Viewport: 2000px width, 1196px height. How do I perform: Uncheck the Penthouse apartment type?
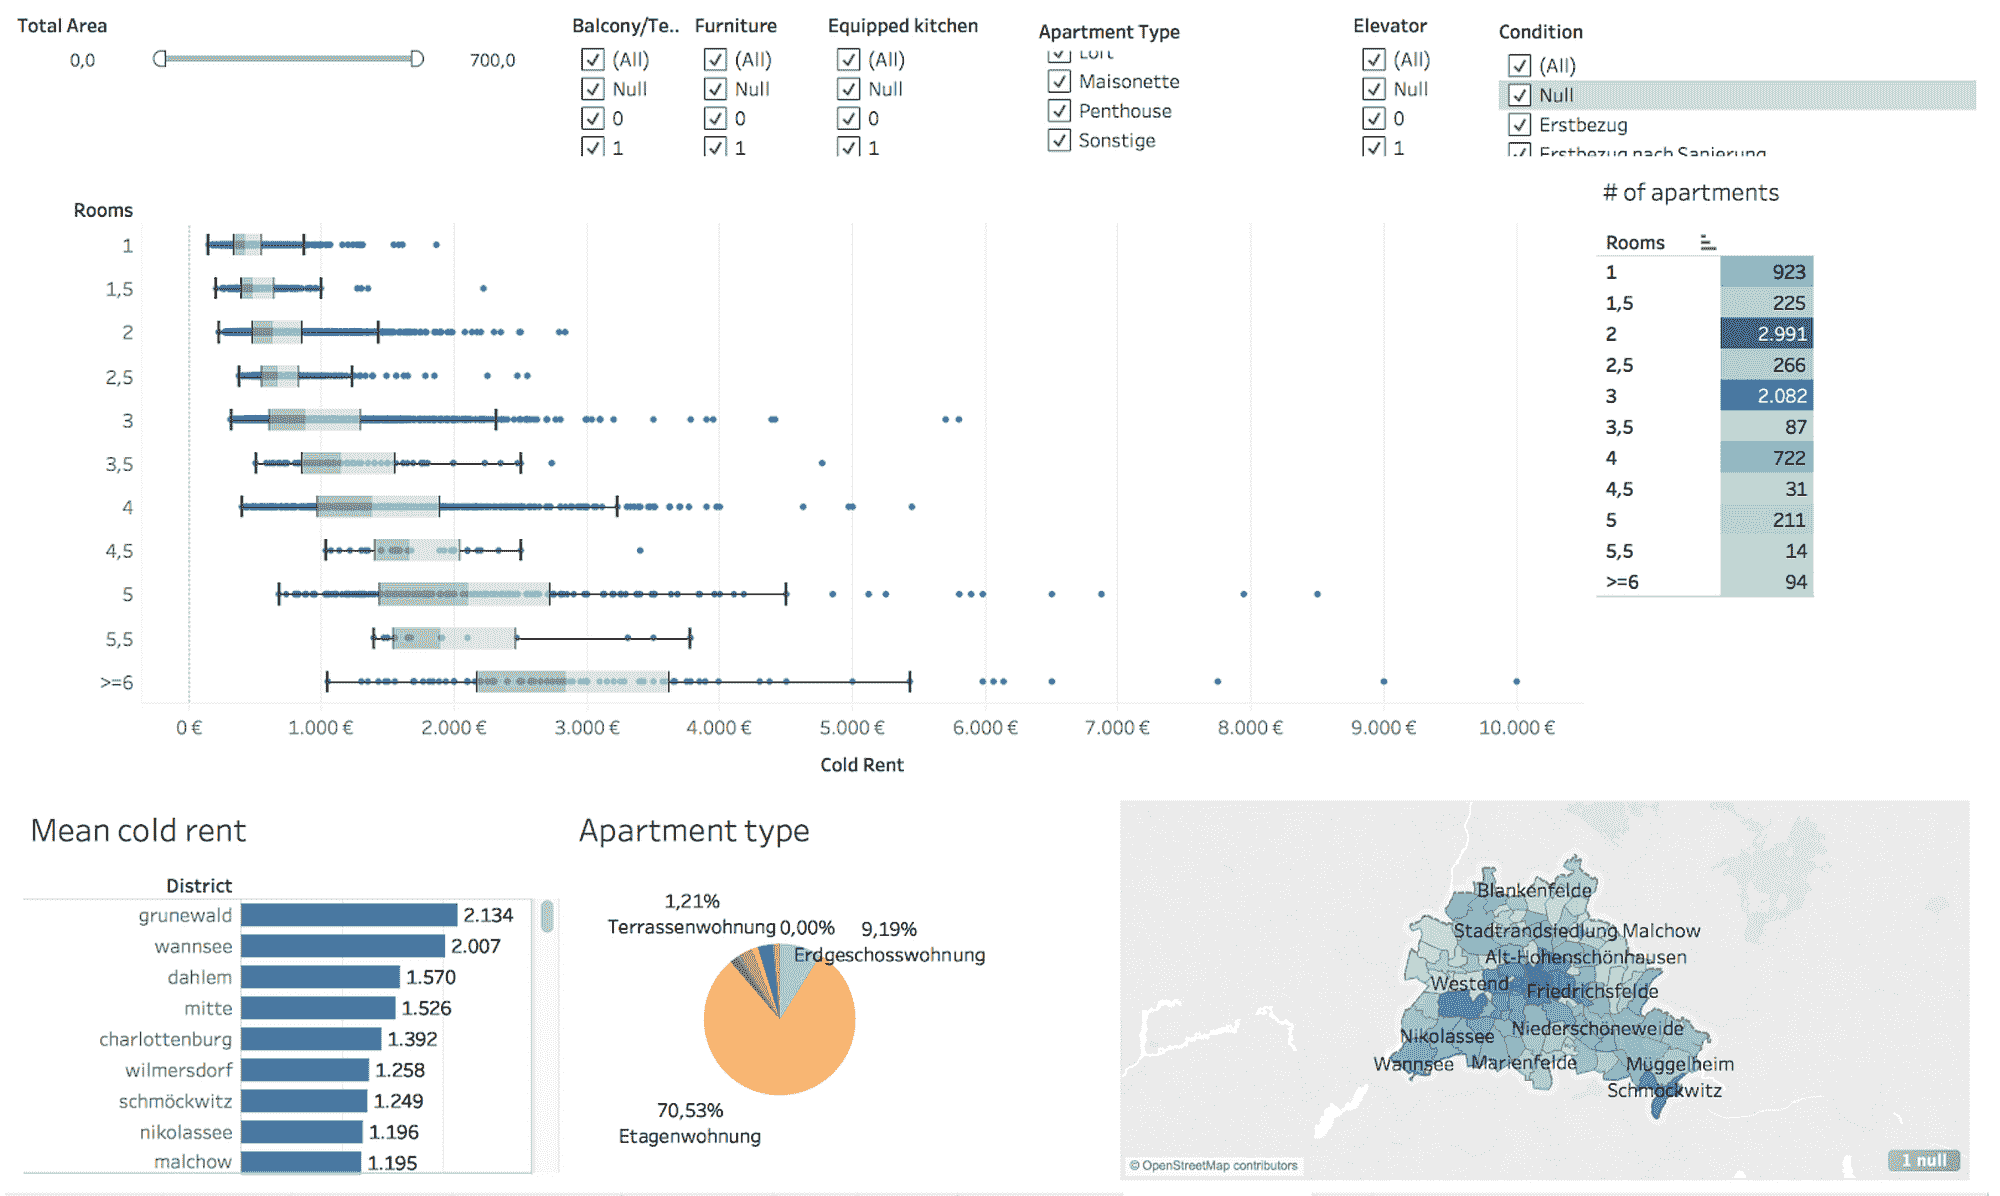pyautogui.click(x=1059, y=110)
